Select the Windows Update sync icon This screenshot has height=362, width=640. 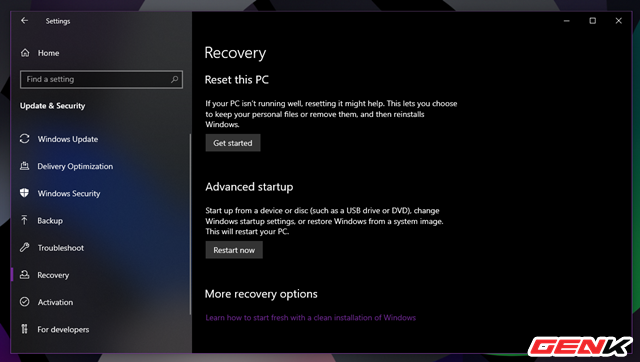24,139
